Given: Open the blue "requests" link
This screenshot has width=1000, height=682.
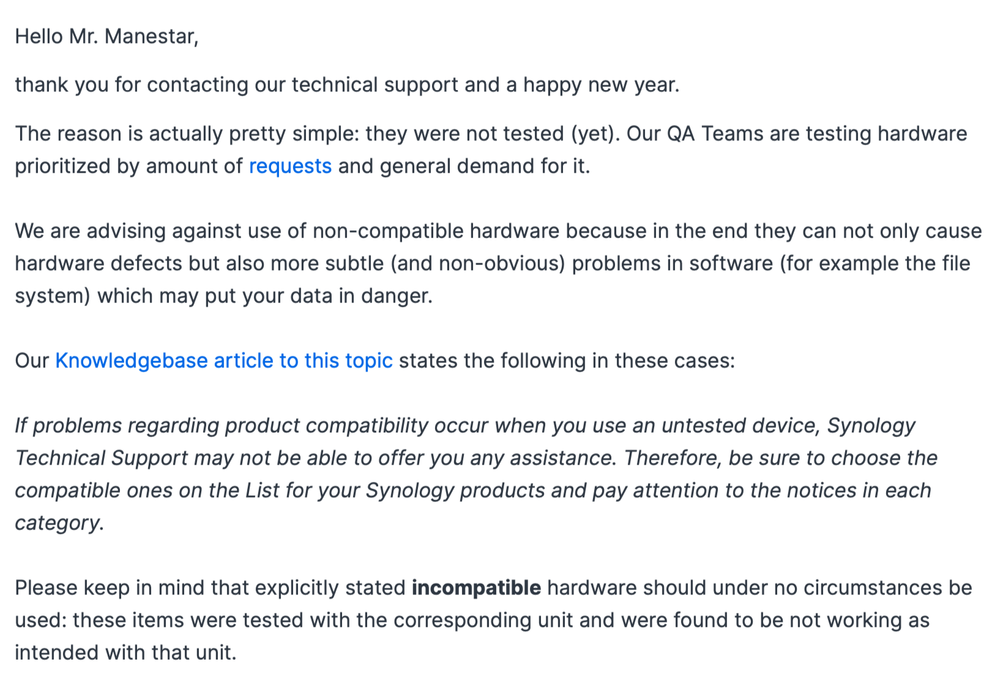Looking at the screenshot, I should (290, 166).
